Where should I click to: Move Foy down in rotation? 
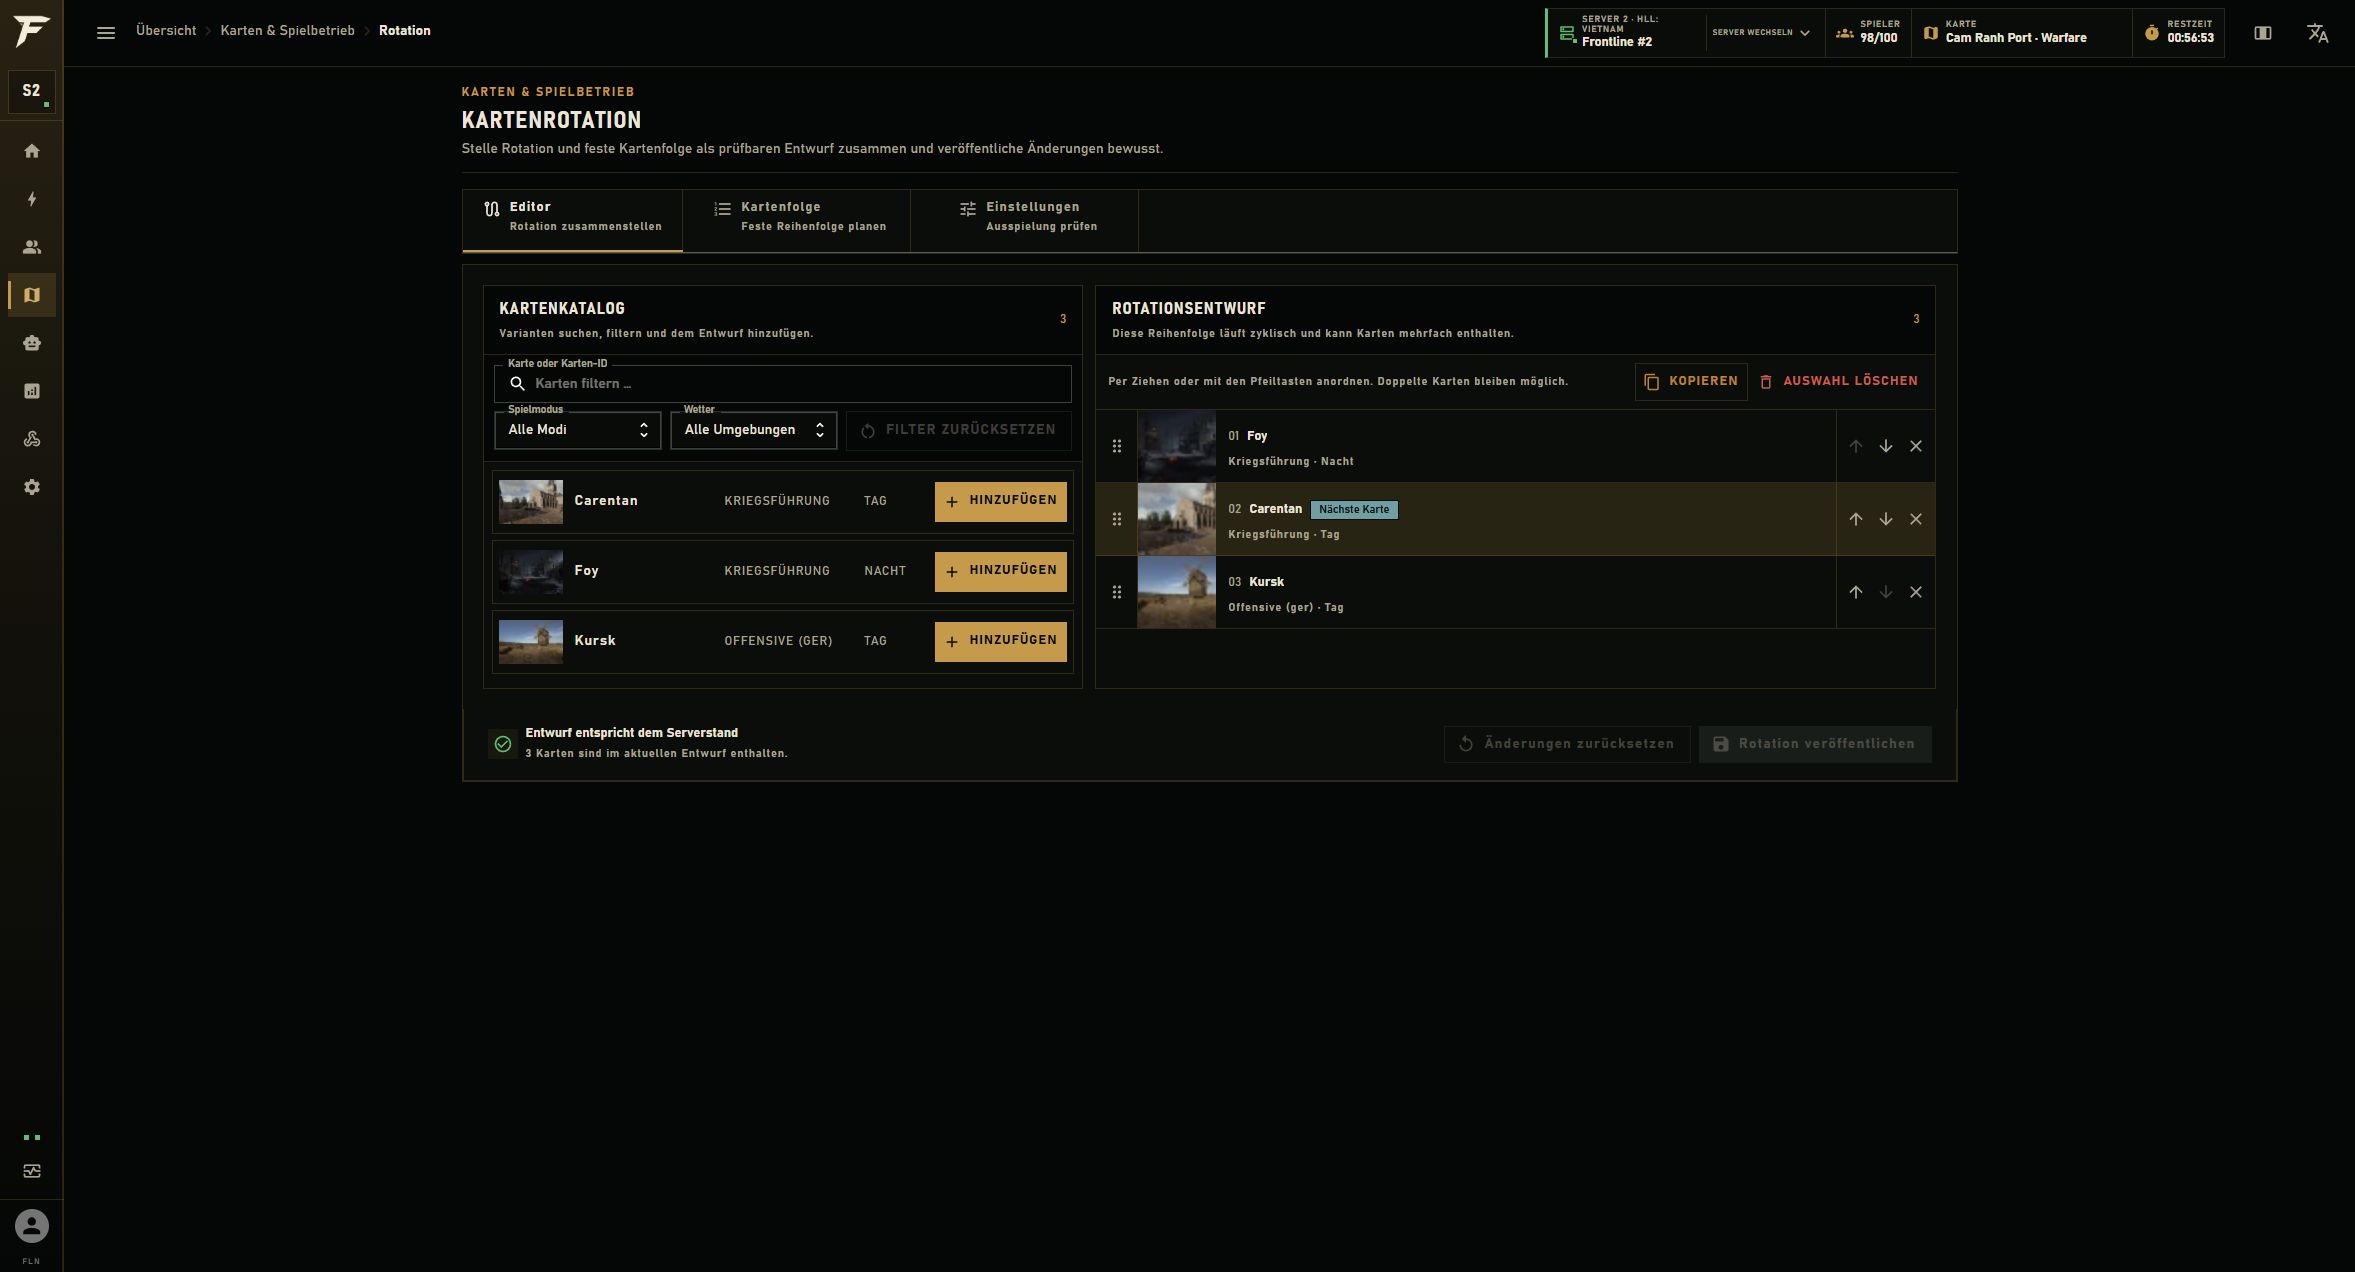[1885, 446]
